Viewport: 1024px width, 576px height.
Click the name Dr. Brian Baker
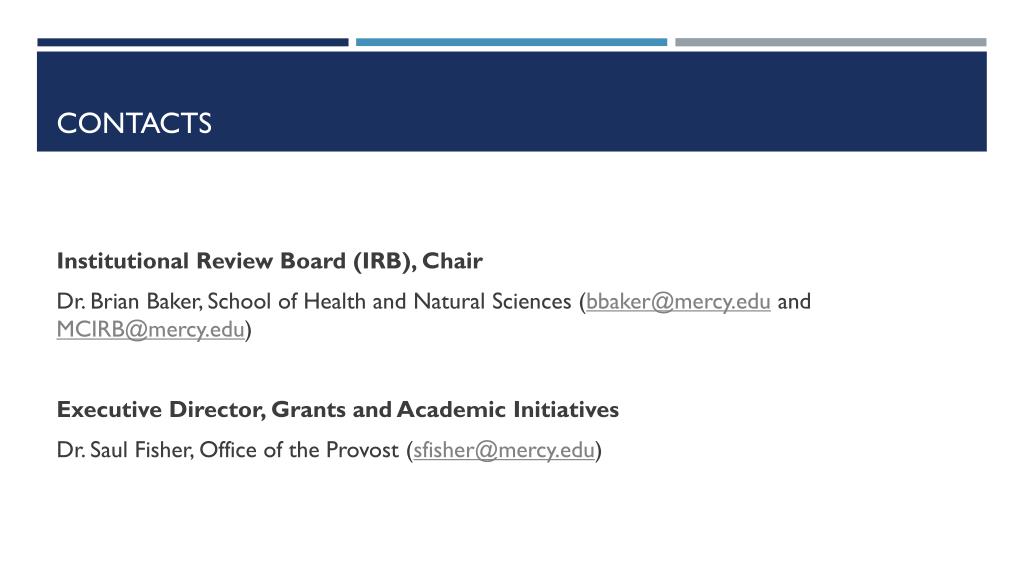(129, 302)
